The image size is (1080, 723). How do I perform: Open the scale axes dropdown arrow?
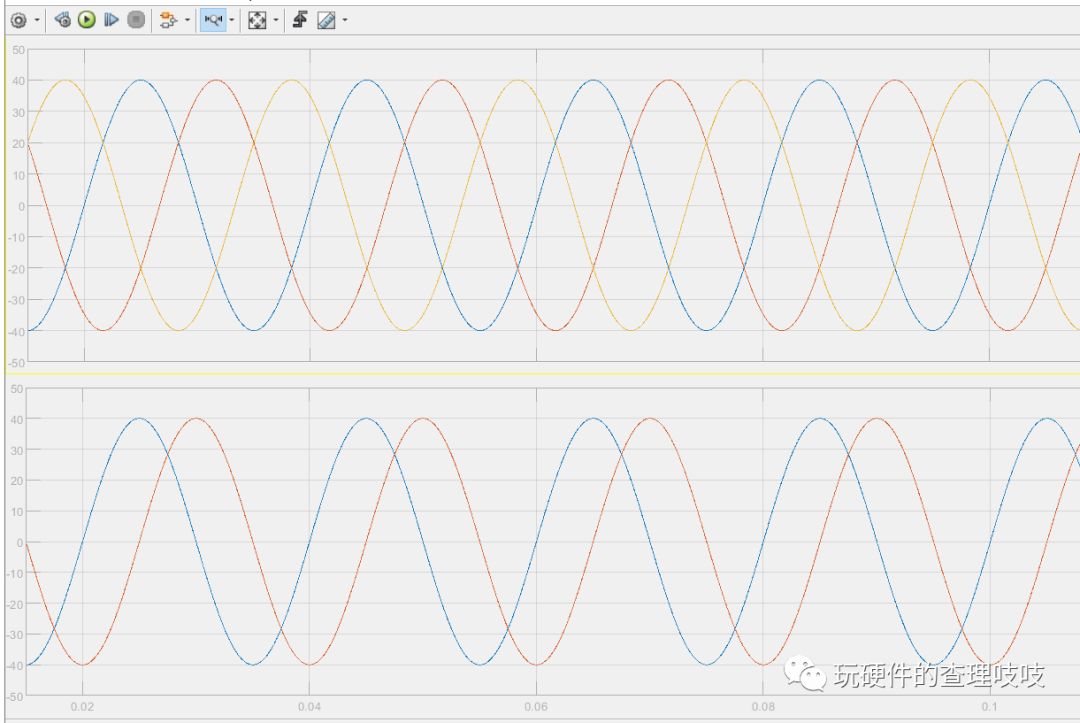[x=276, y=20]
